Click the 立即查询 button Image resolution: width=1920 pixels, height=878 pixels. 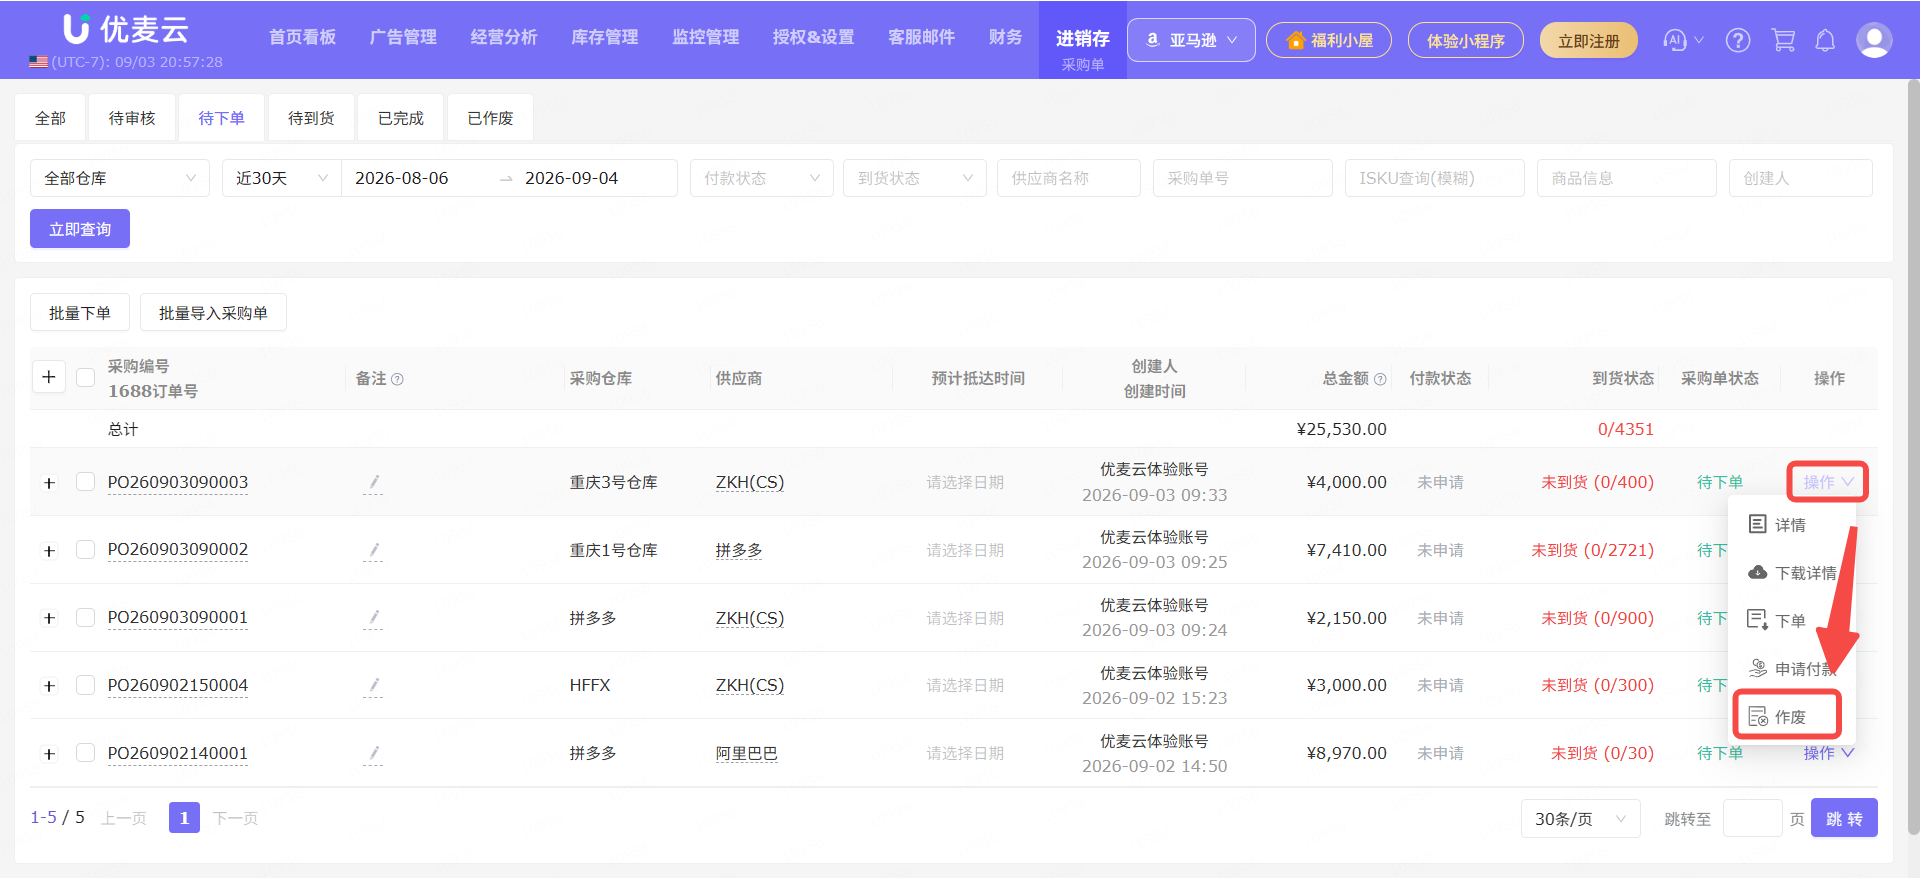point(80,229)
